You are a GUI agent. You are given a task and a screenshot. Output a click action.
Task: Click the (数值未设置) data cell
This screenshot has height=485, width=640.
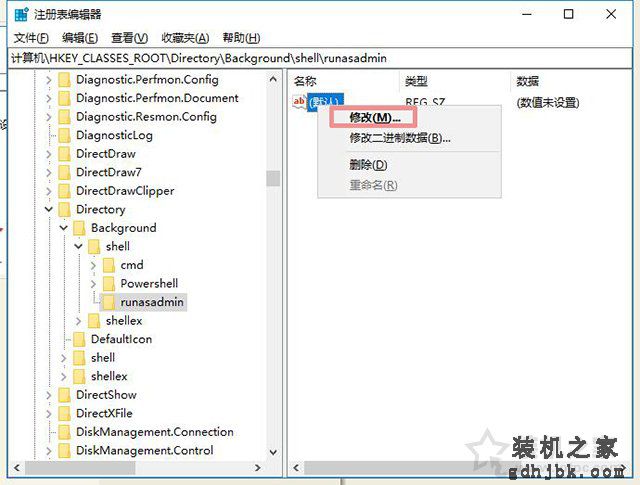pos(548,102)
